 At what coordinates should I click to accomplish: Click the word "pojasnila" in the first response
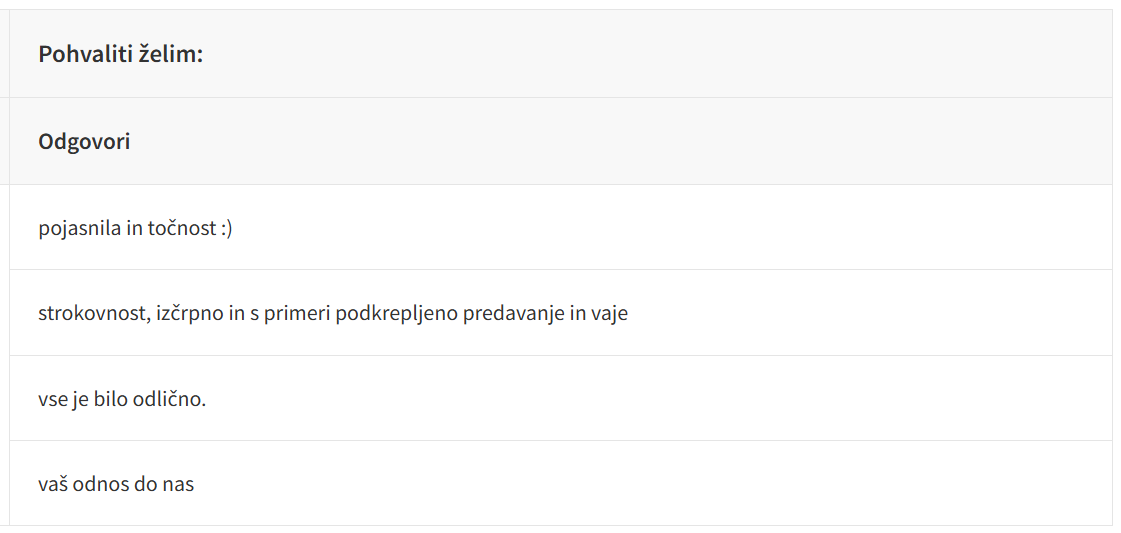(80, 229)
